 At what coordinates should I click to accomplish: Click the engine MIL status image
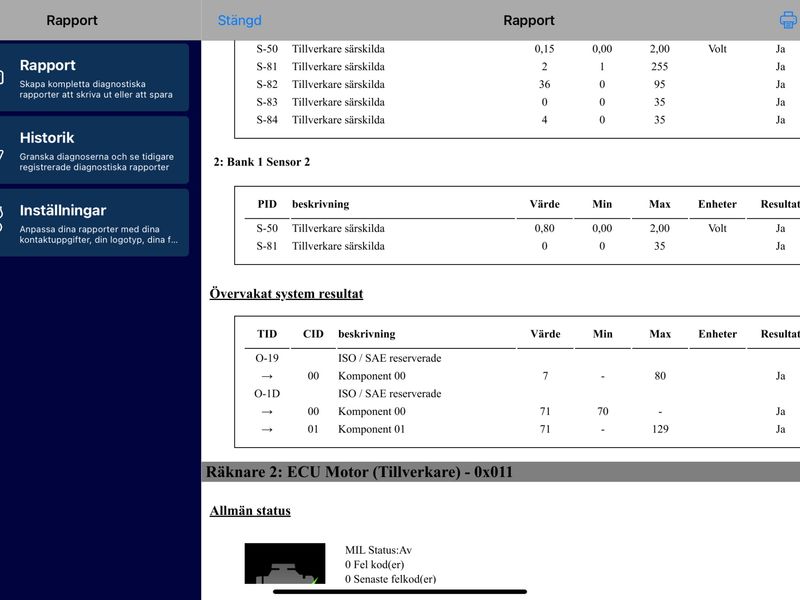(x=285, y=563)
